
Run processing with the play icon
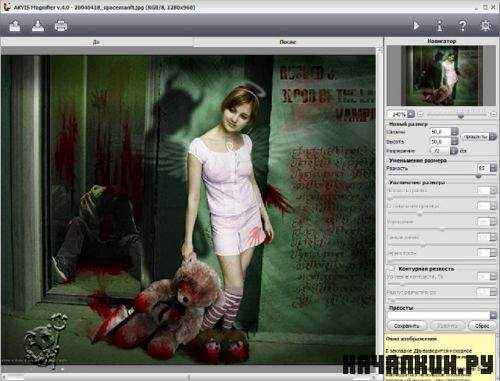click(416, 26)
